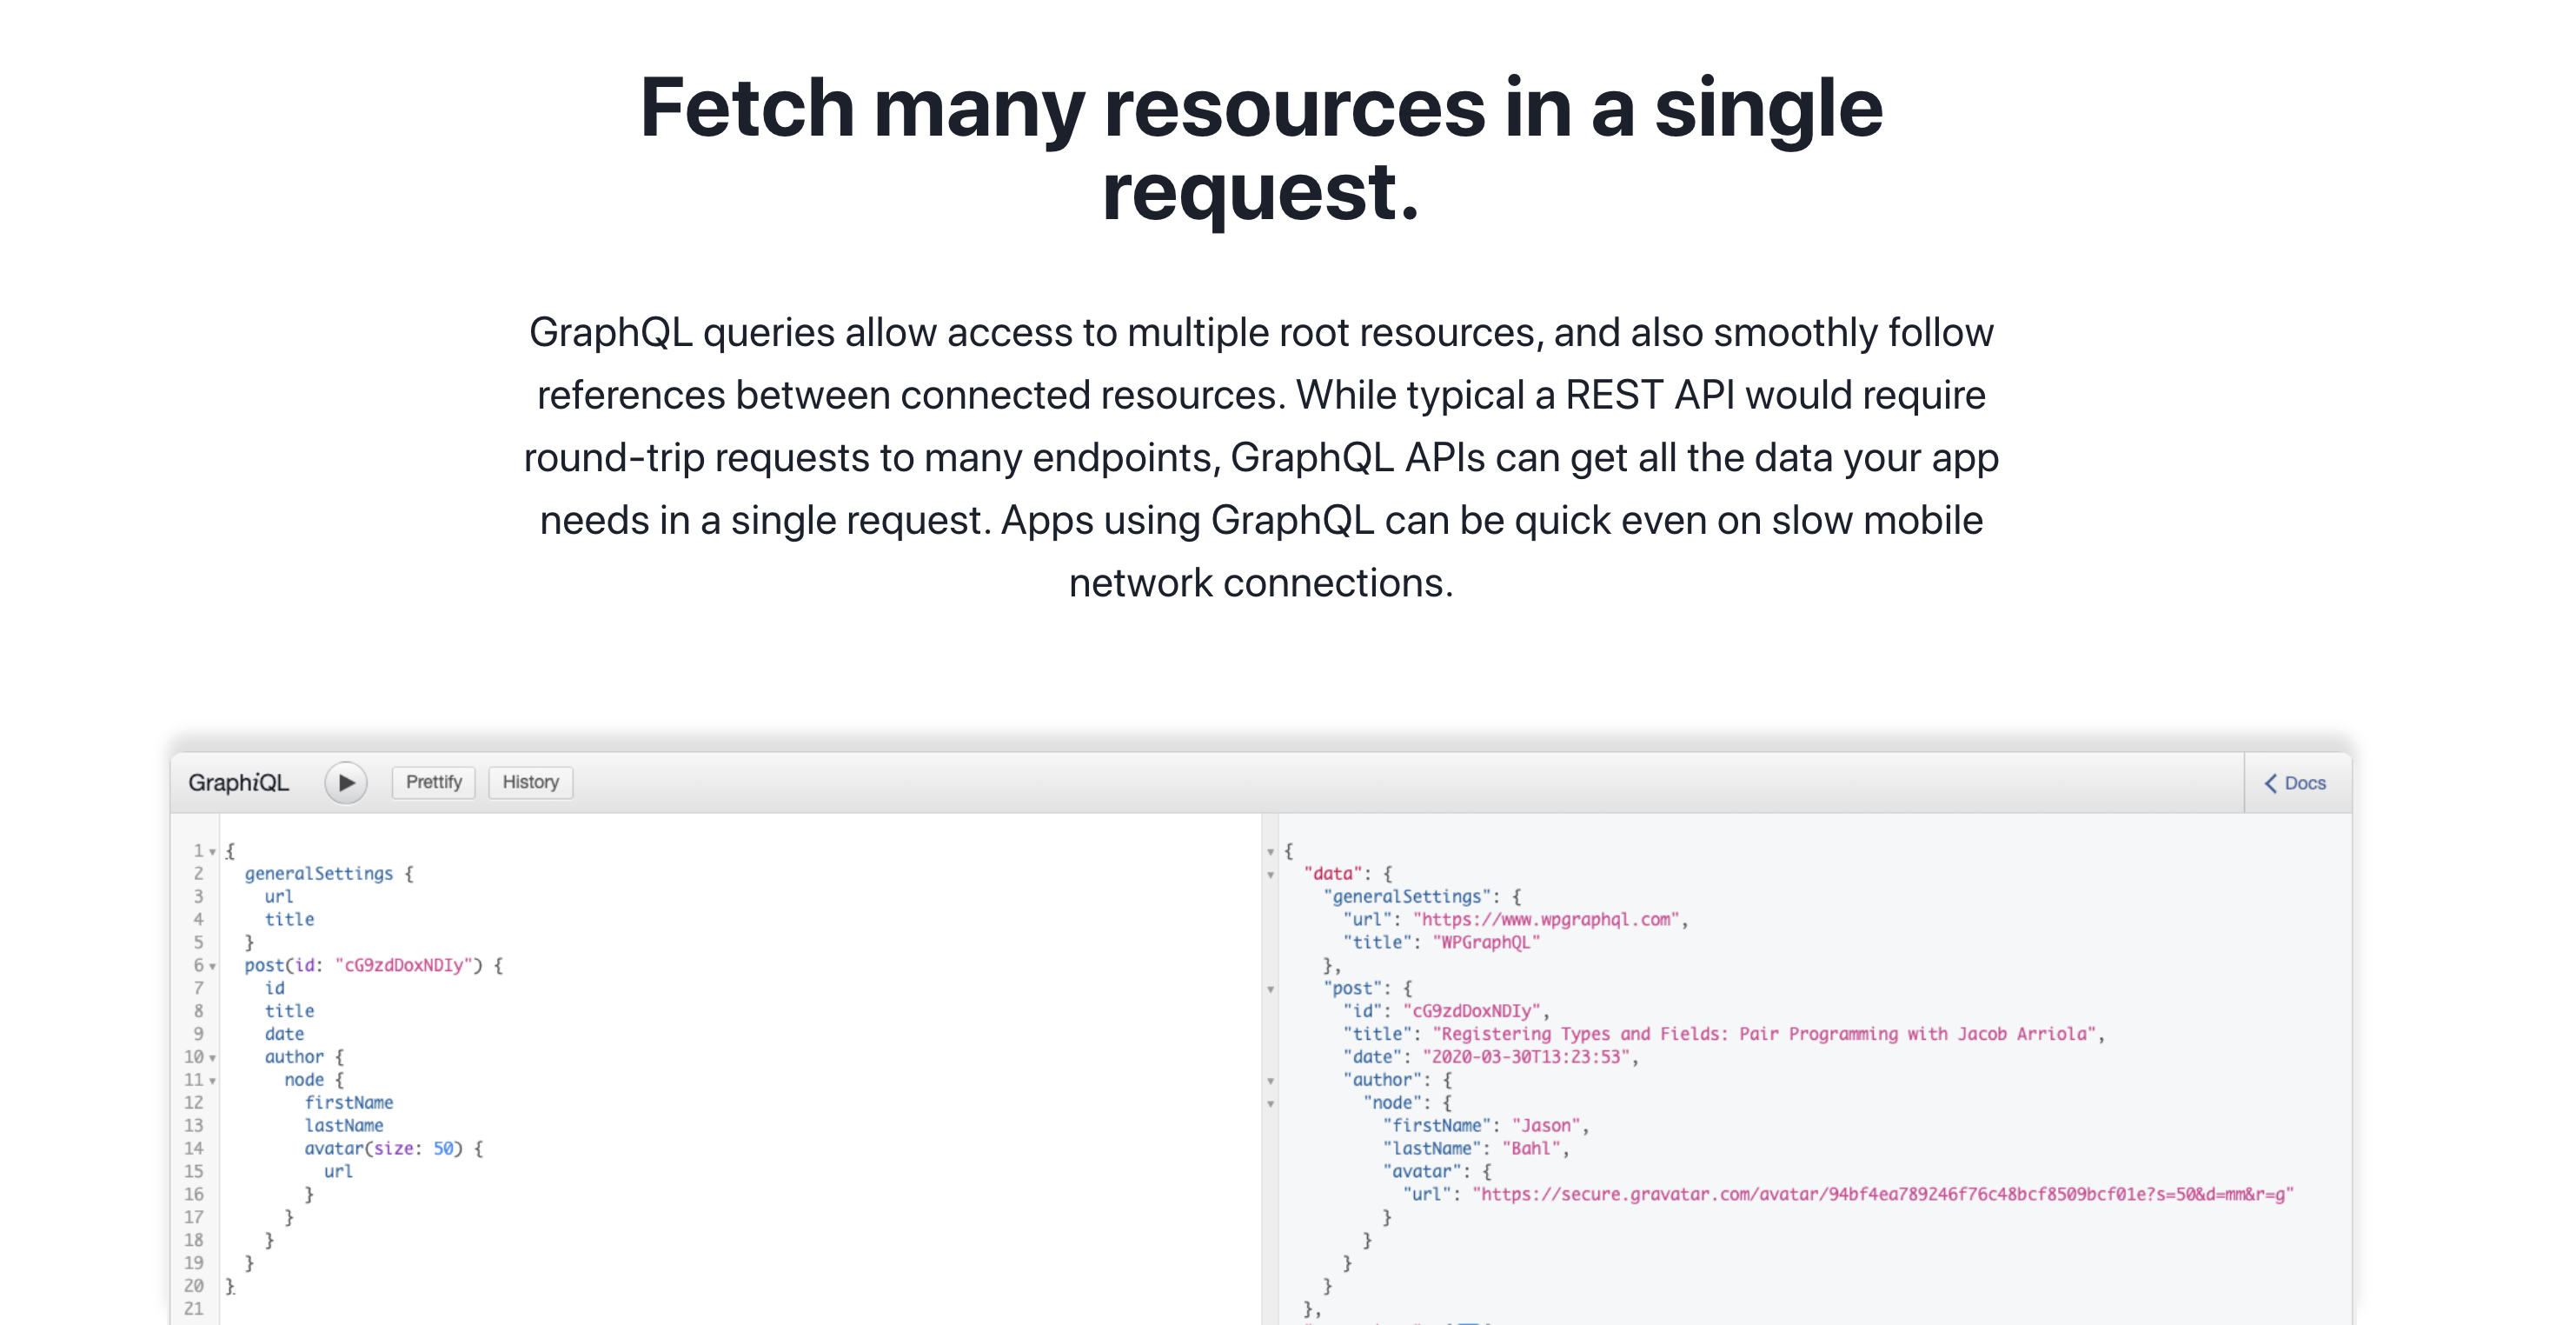Select the gravatar URL value in the response
The image size is (2576, 1325).
click(1880, 1194)
